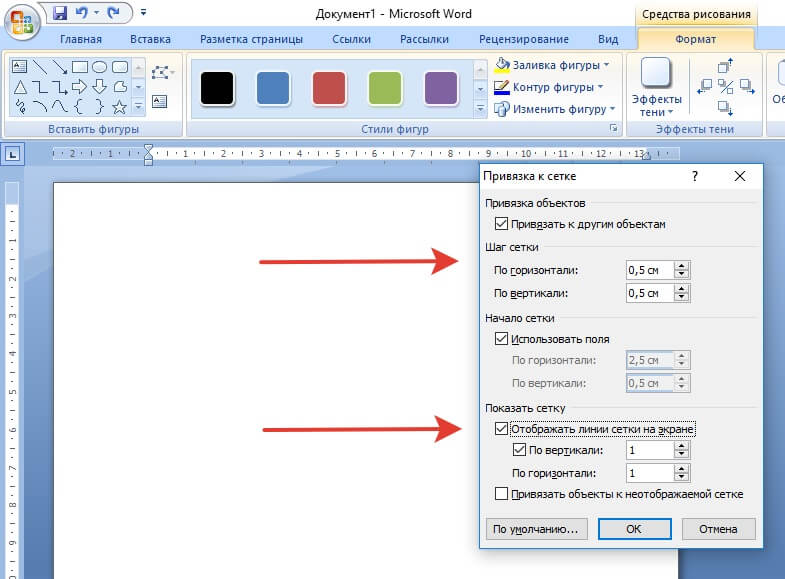Nudge shadow left
Screen dimensions: 785x579
(704, 87)
